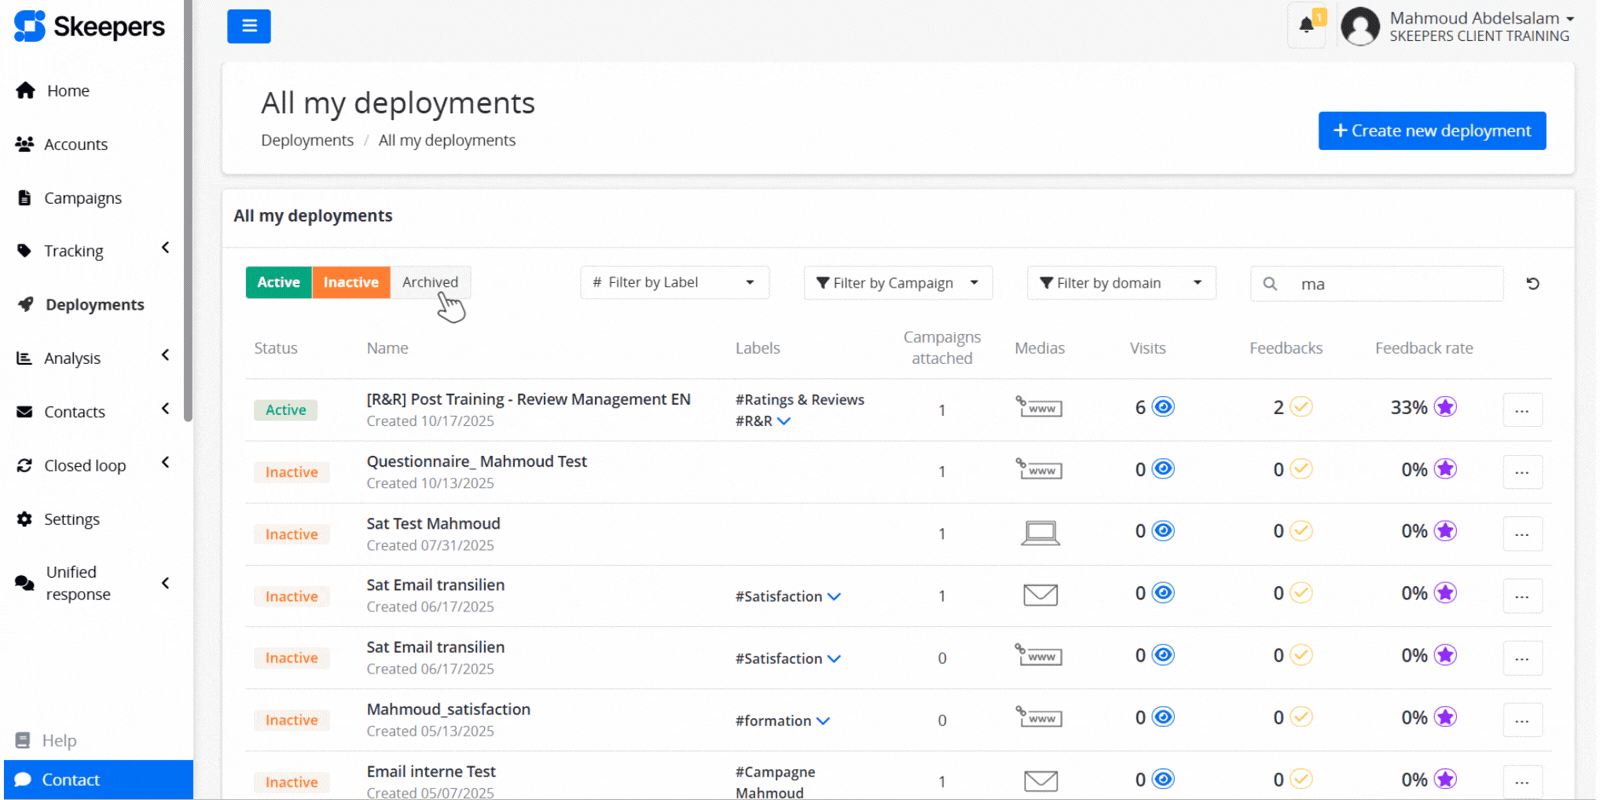Viewport: 1600px width, 800px height.
Task: Expand the Filter by domain dropdown
Action: [1120, 283]
